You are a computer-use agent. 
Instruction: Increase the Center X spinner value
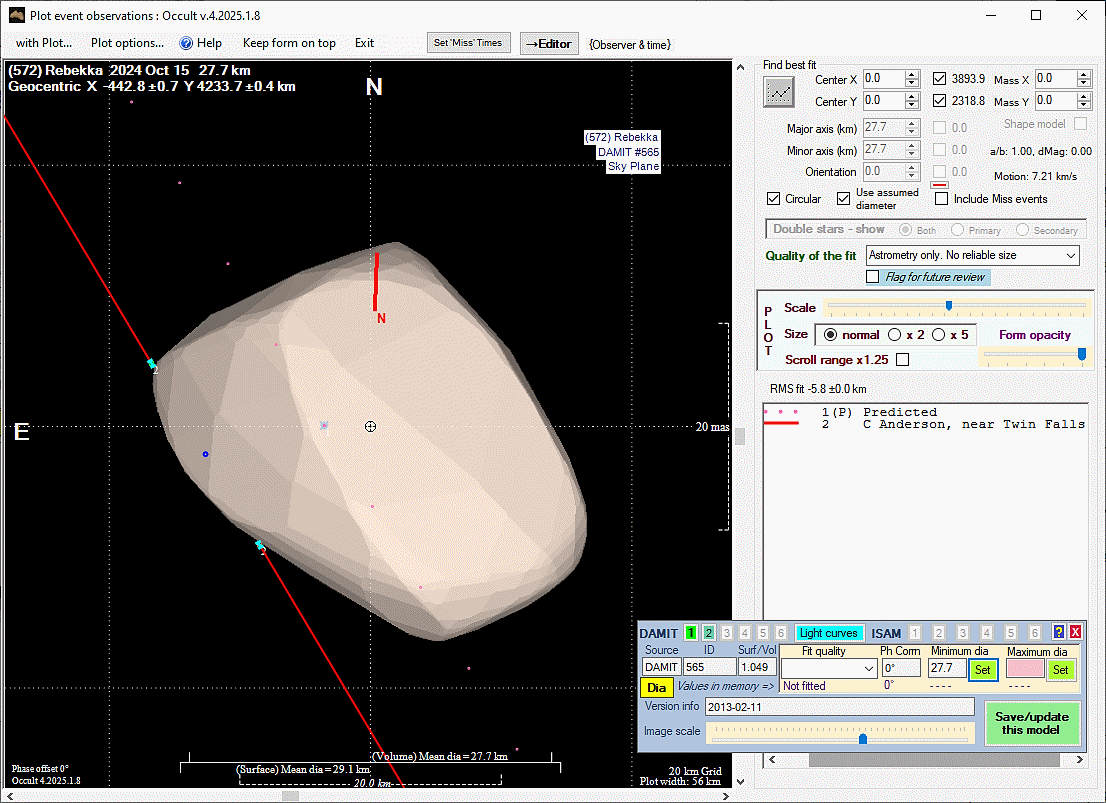911,75
